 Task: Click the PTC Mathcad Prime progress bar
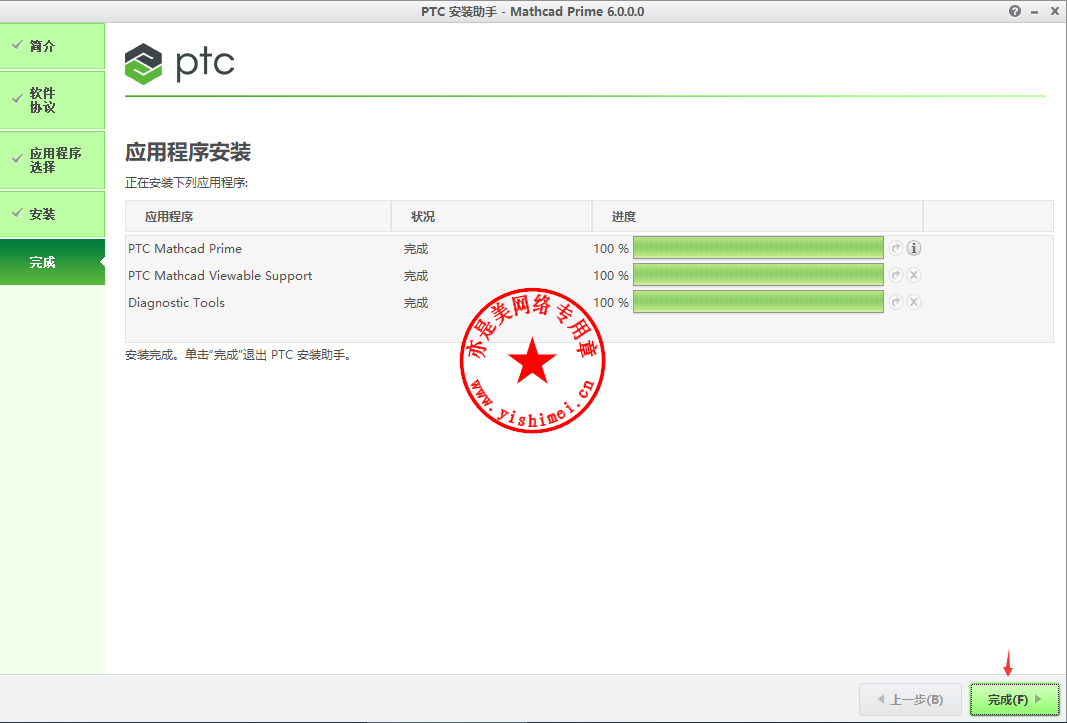(758, 248)
